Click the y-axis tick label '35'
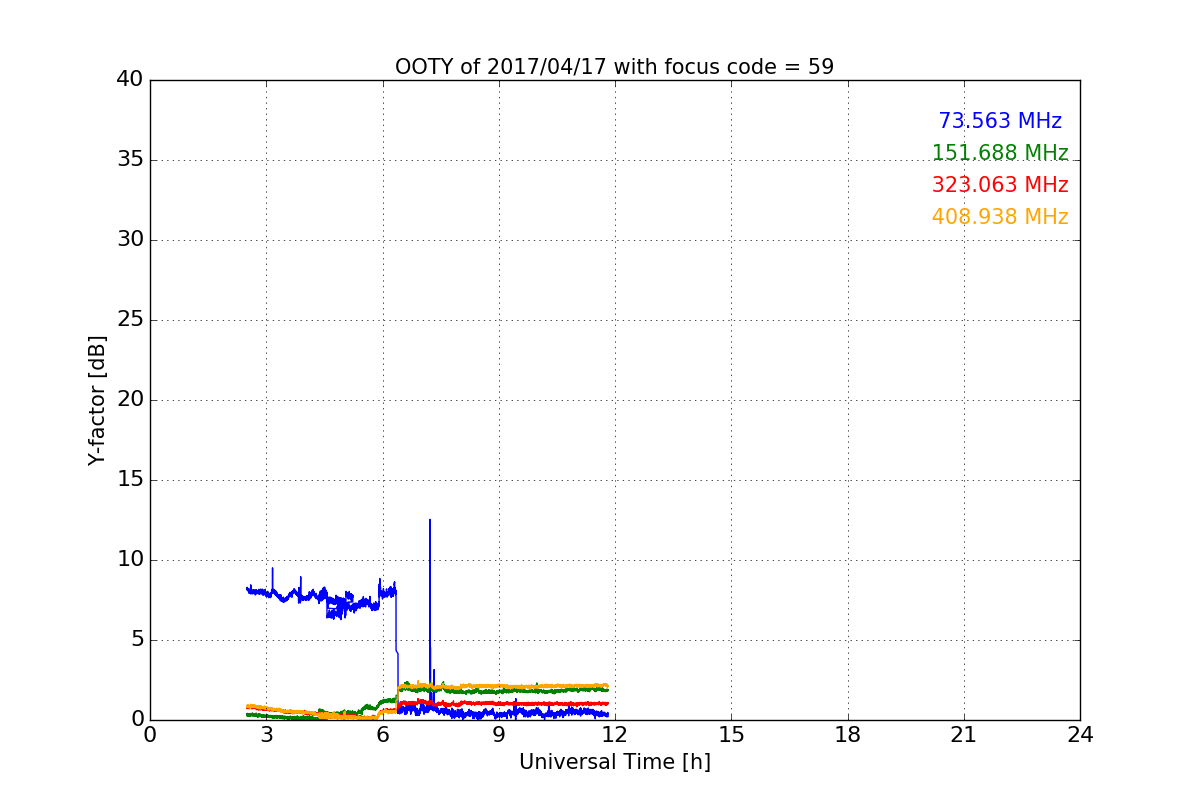The width and height of the screenshot is (1200, 800). point(130,160)
